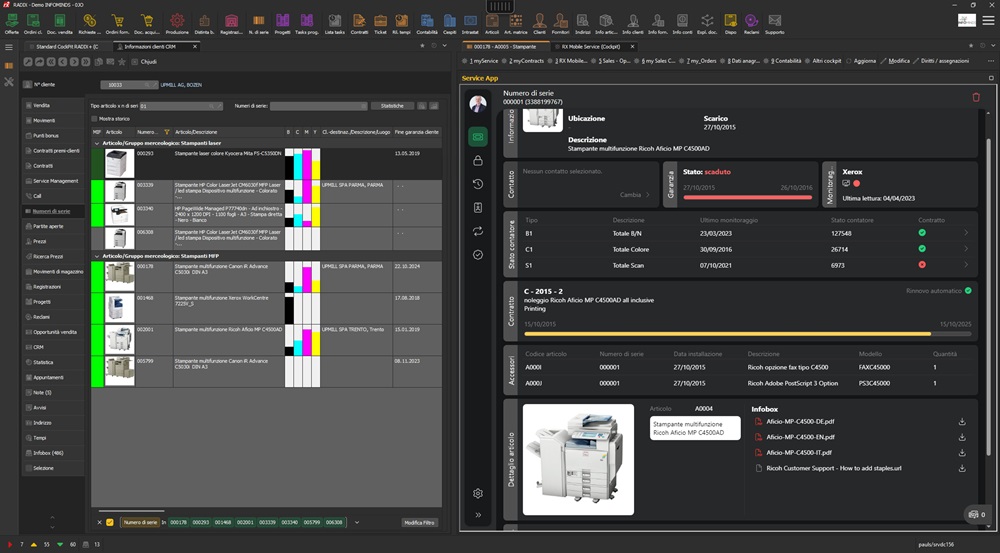This screenshot has height=553, width=1000.
Task: Open the Reclami toolbar icon
Action: pyautogui.click(x=751, y=22)
